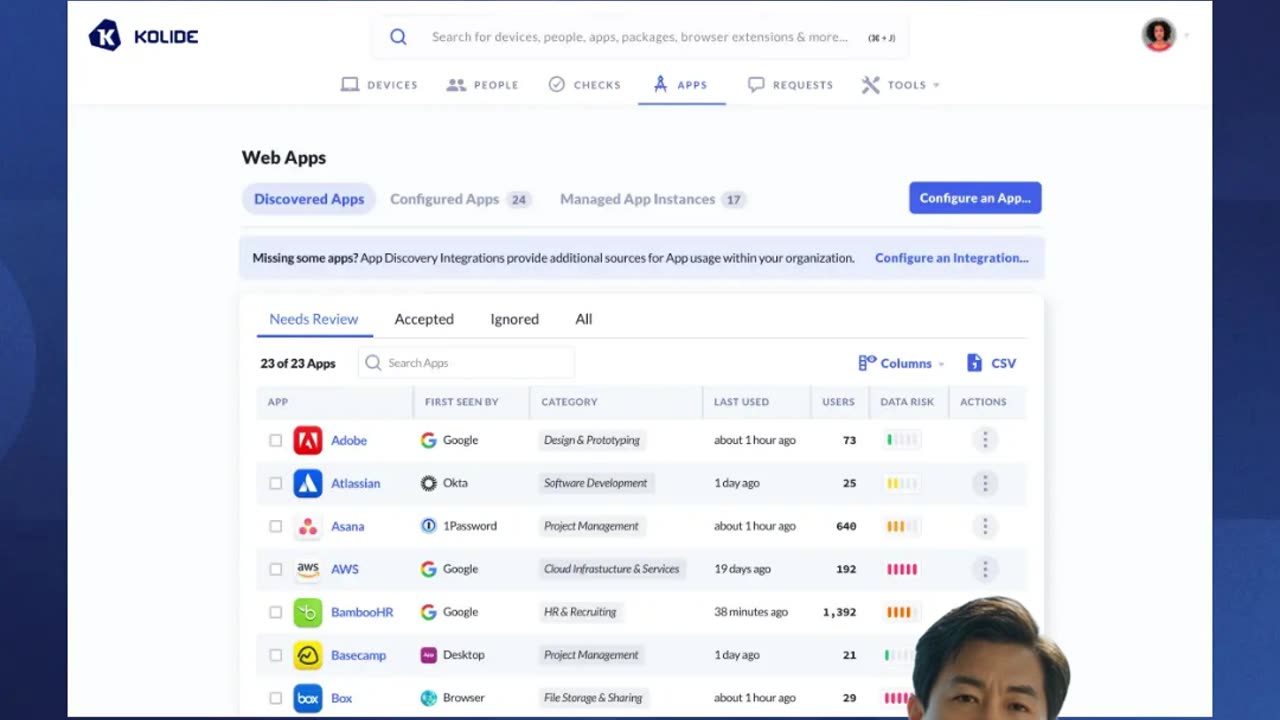Click the AWS app icon
Viewport: 1280px width, 720px height.
point(308,569)
